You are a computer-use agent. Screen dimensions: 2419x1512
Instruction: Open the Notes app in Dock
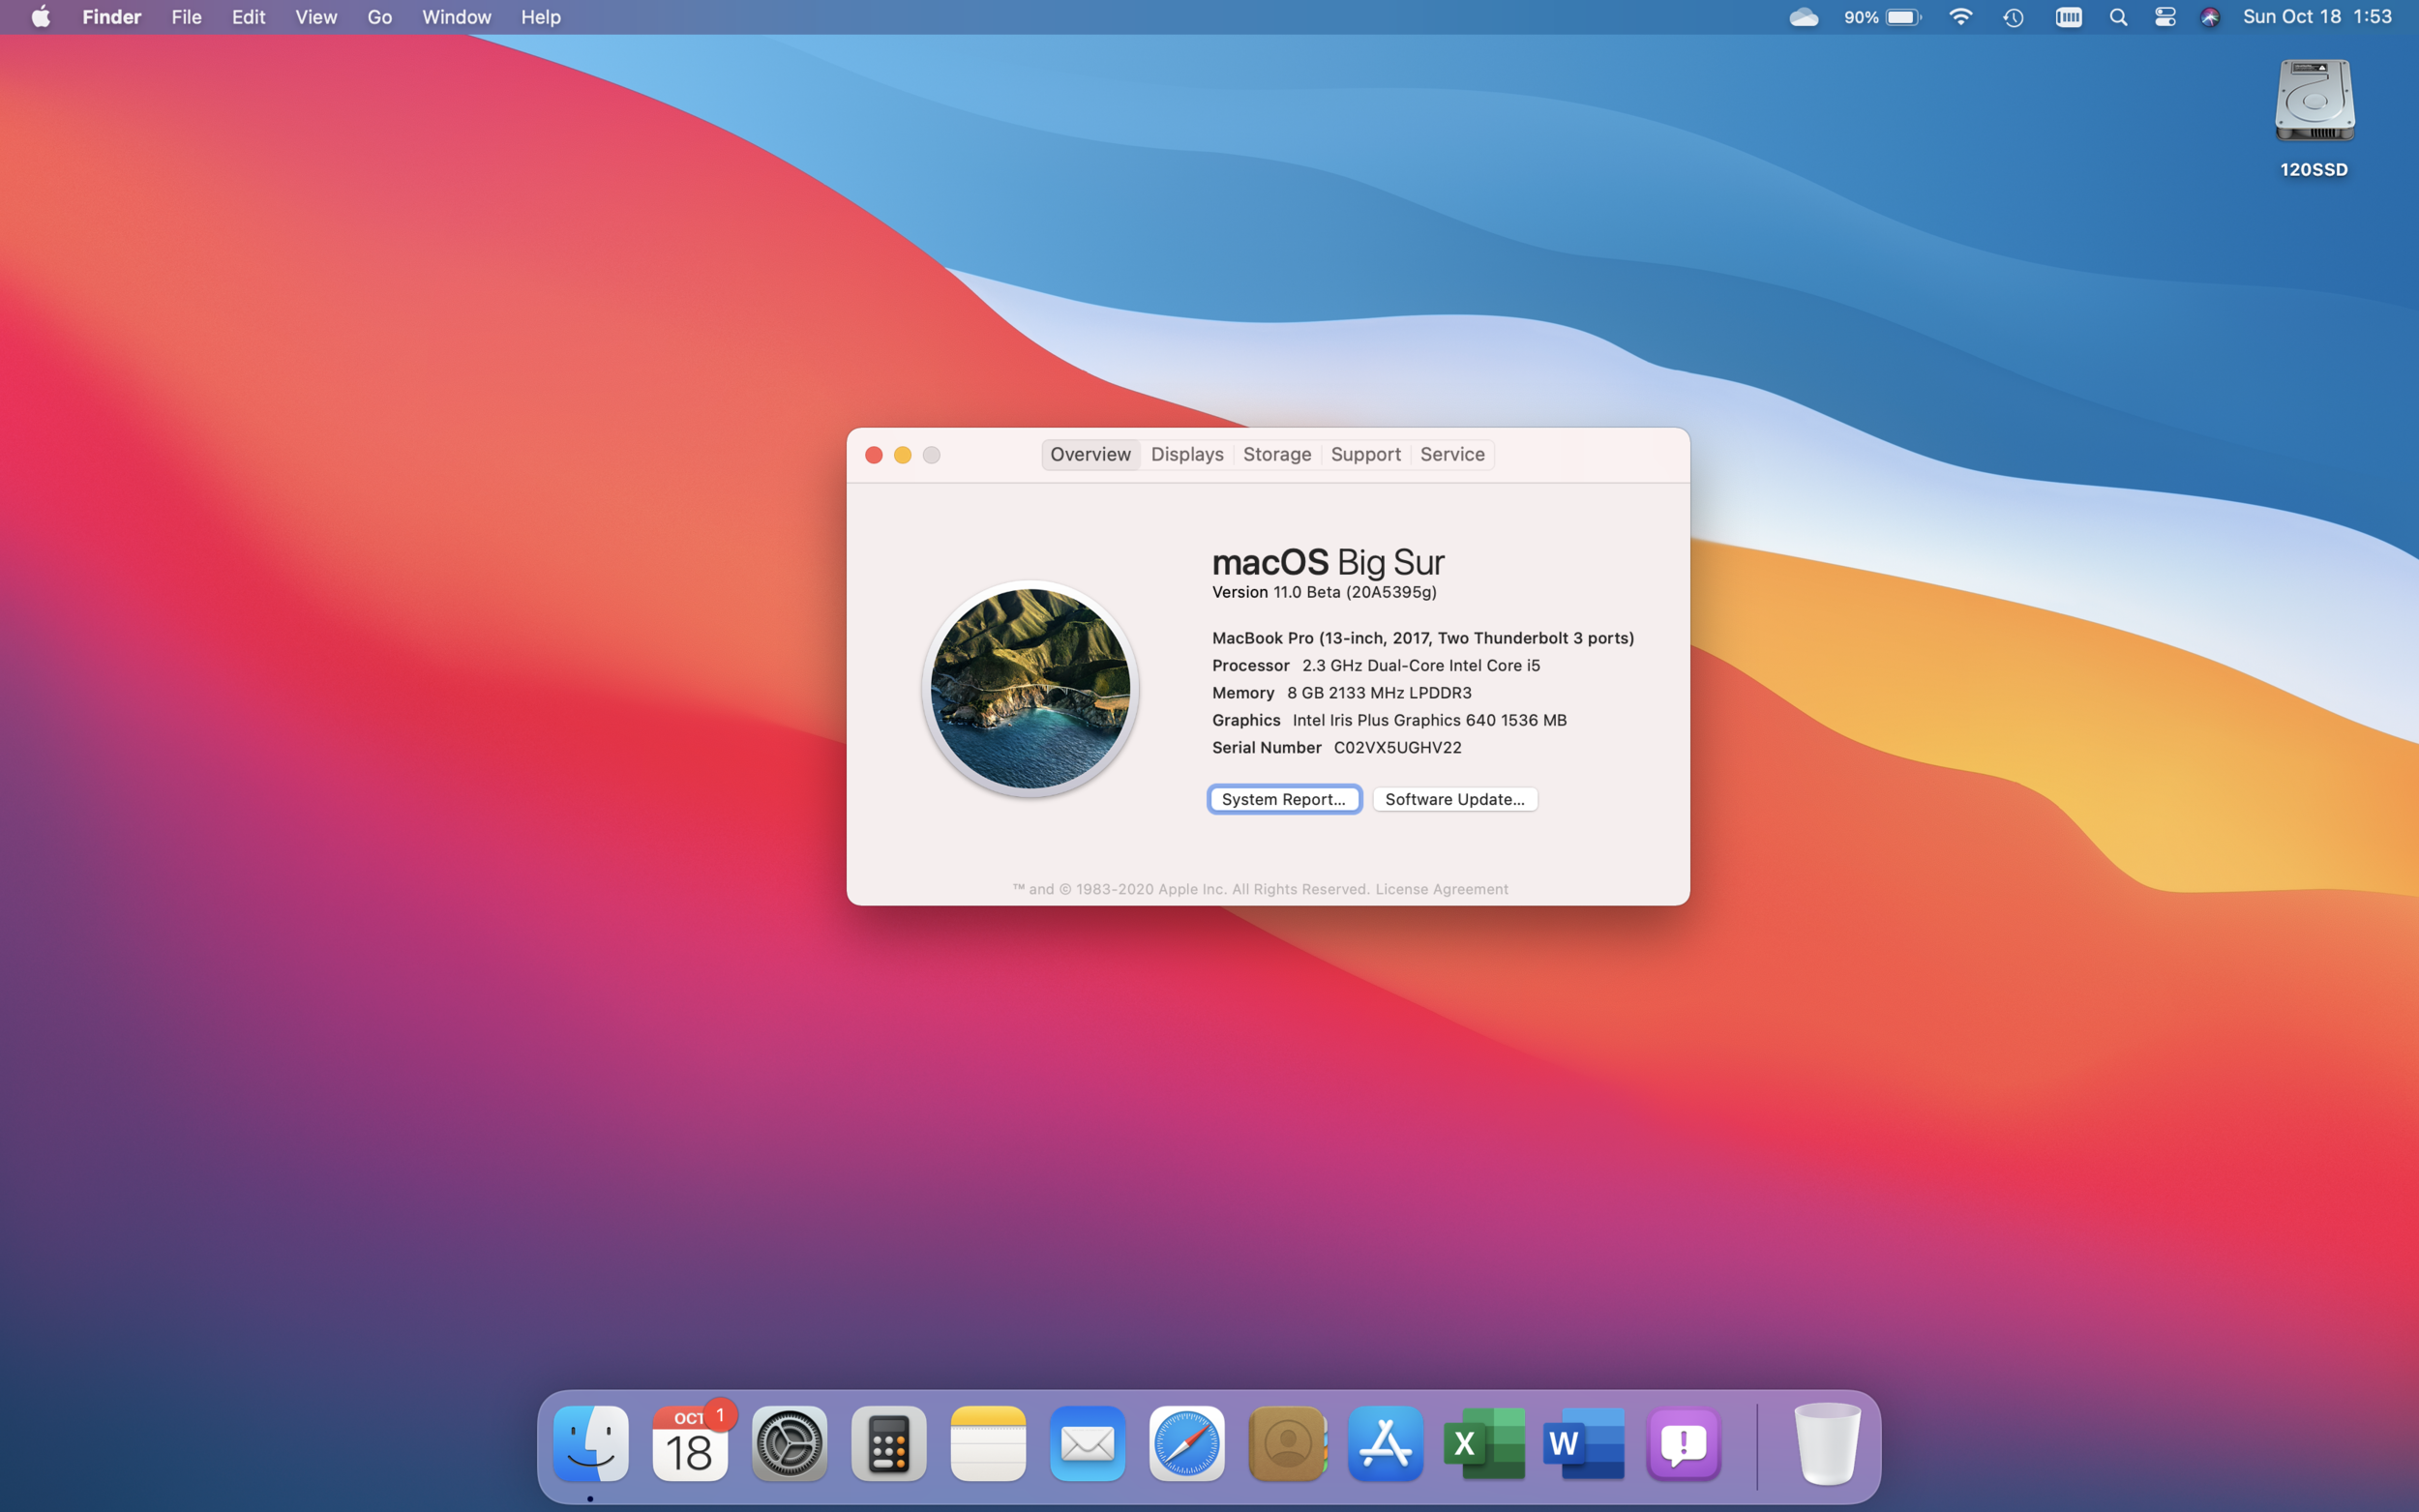coord(988,1443)
